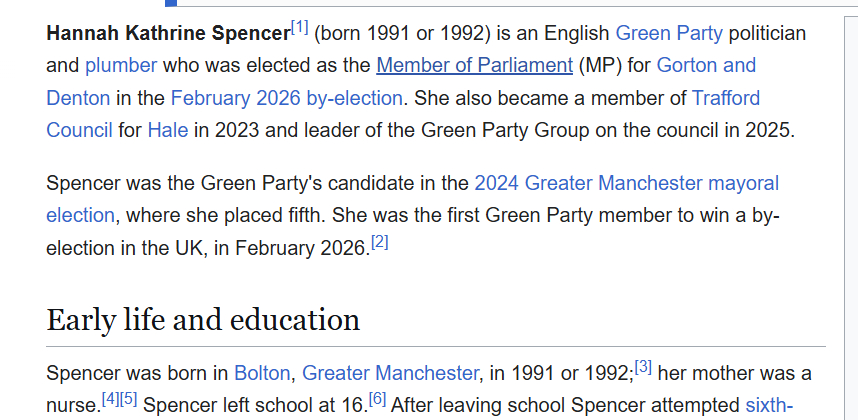Go to reference 4 after nurse
Viewport: 858px width, 420px height.
point(110,399)
